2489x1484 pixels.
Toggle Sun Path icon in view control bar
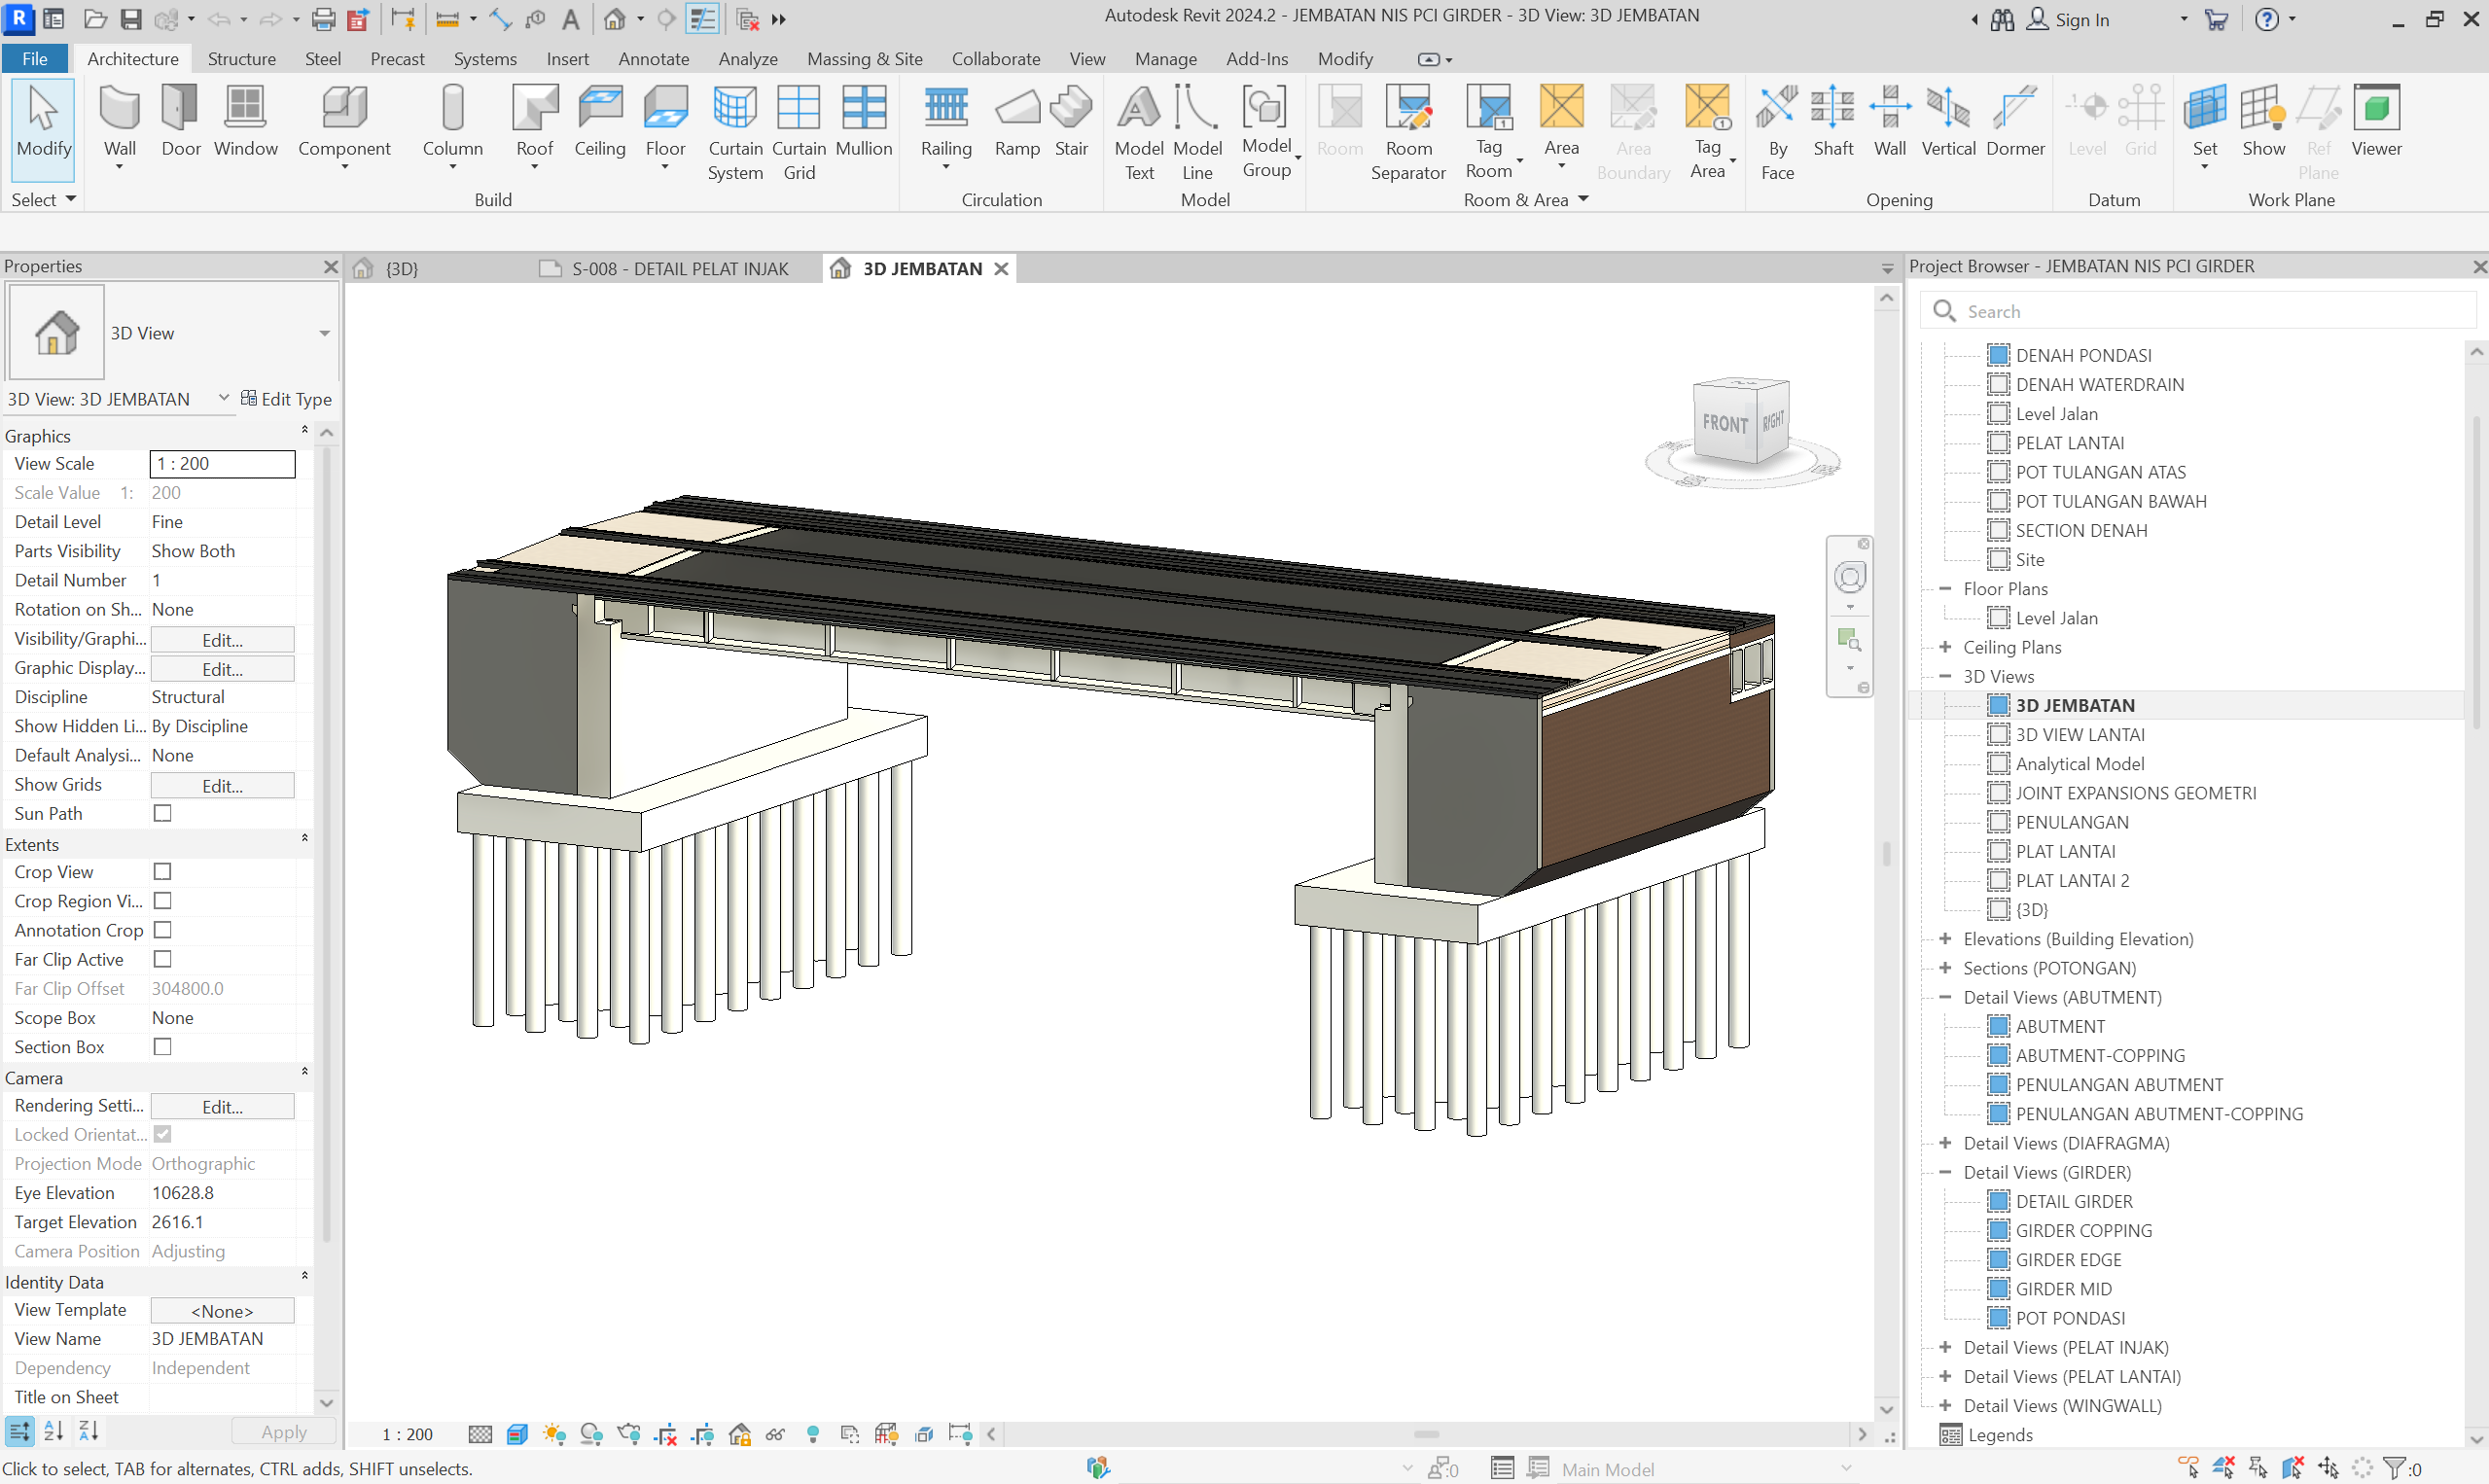pyautogui.click(x=553, y=1435)
